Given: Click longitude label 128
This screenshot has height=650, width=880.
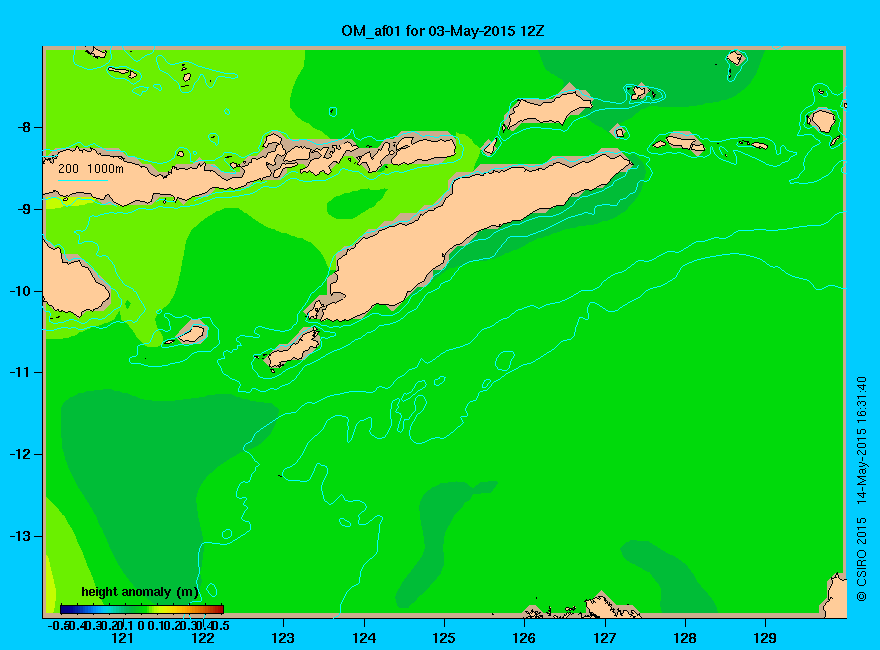Looking at the screenshot, I should 685,638.
